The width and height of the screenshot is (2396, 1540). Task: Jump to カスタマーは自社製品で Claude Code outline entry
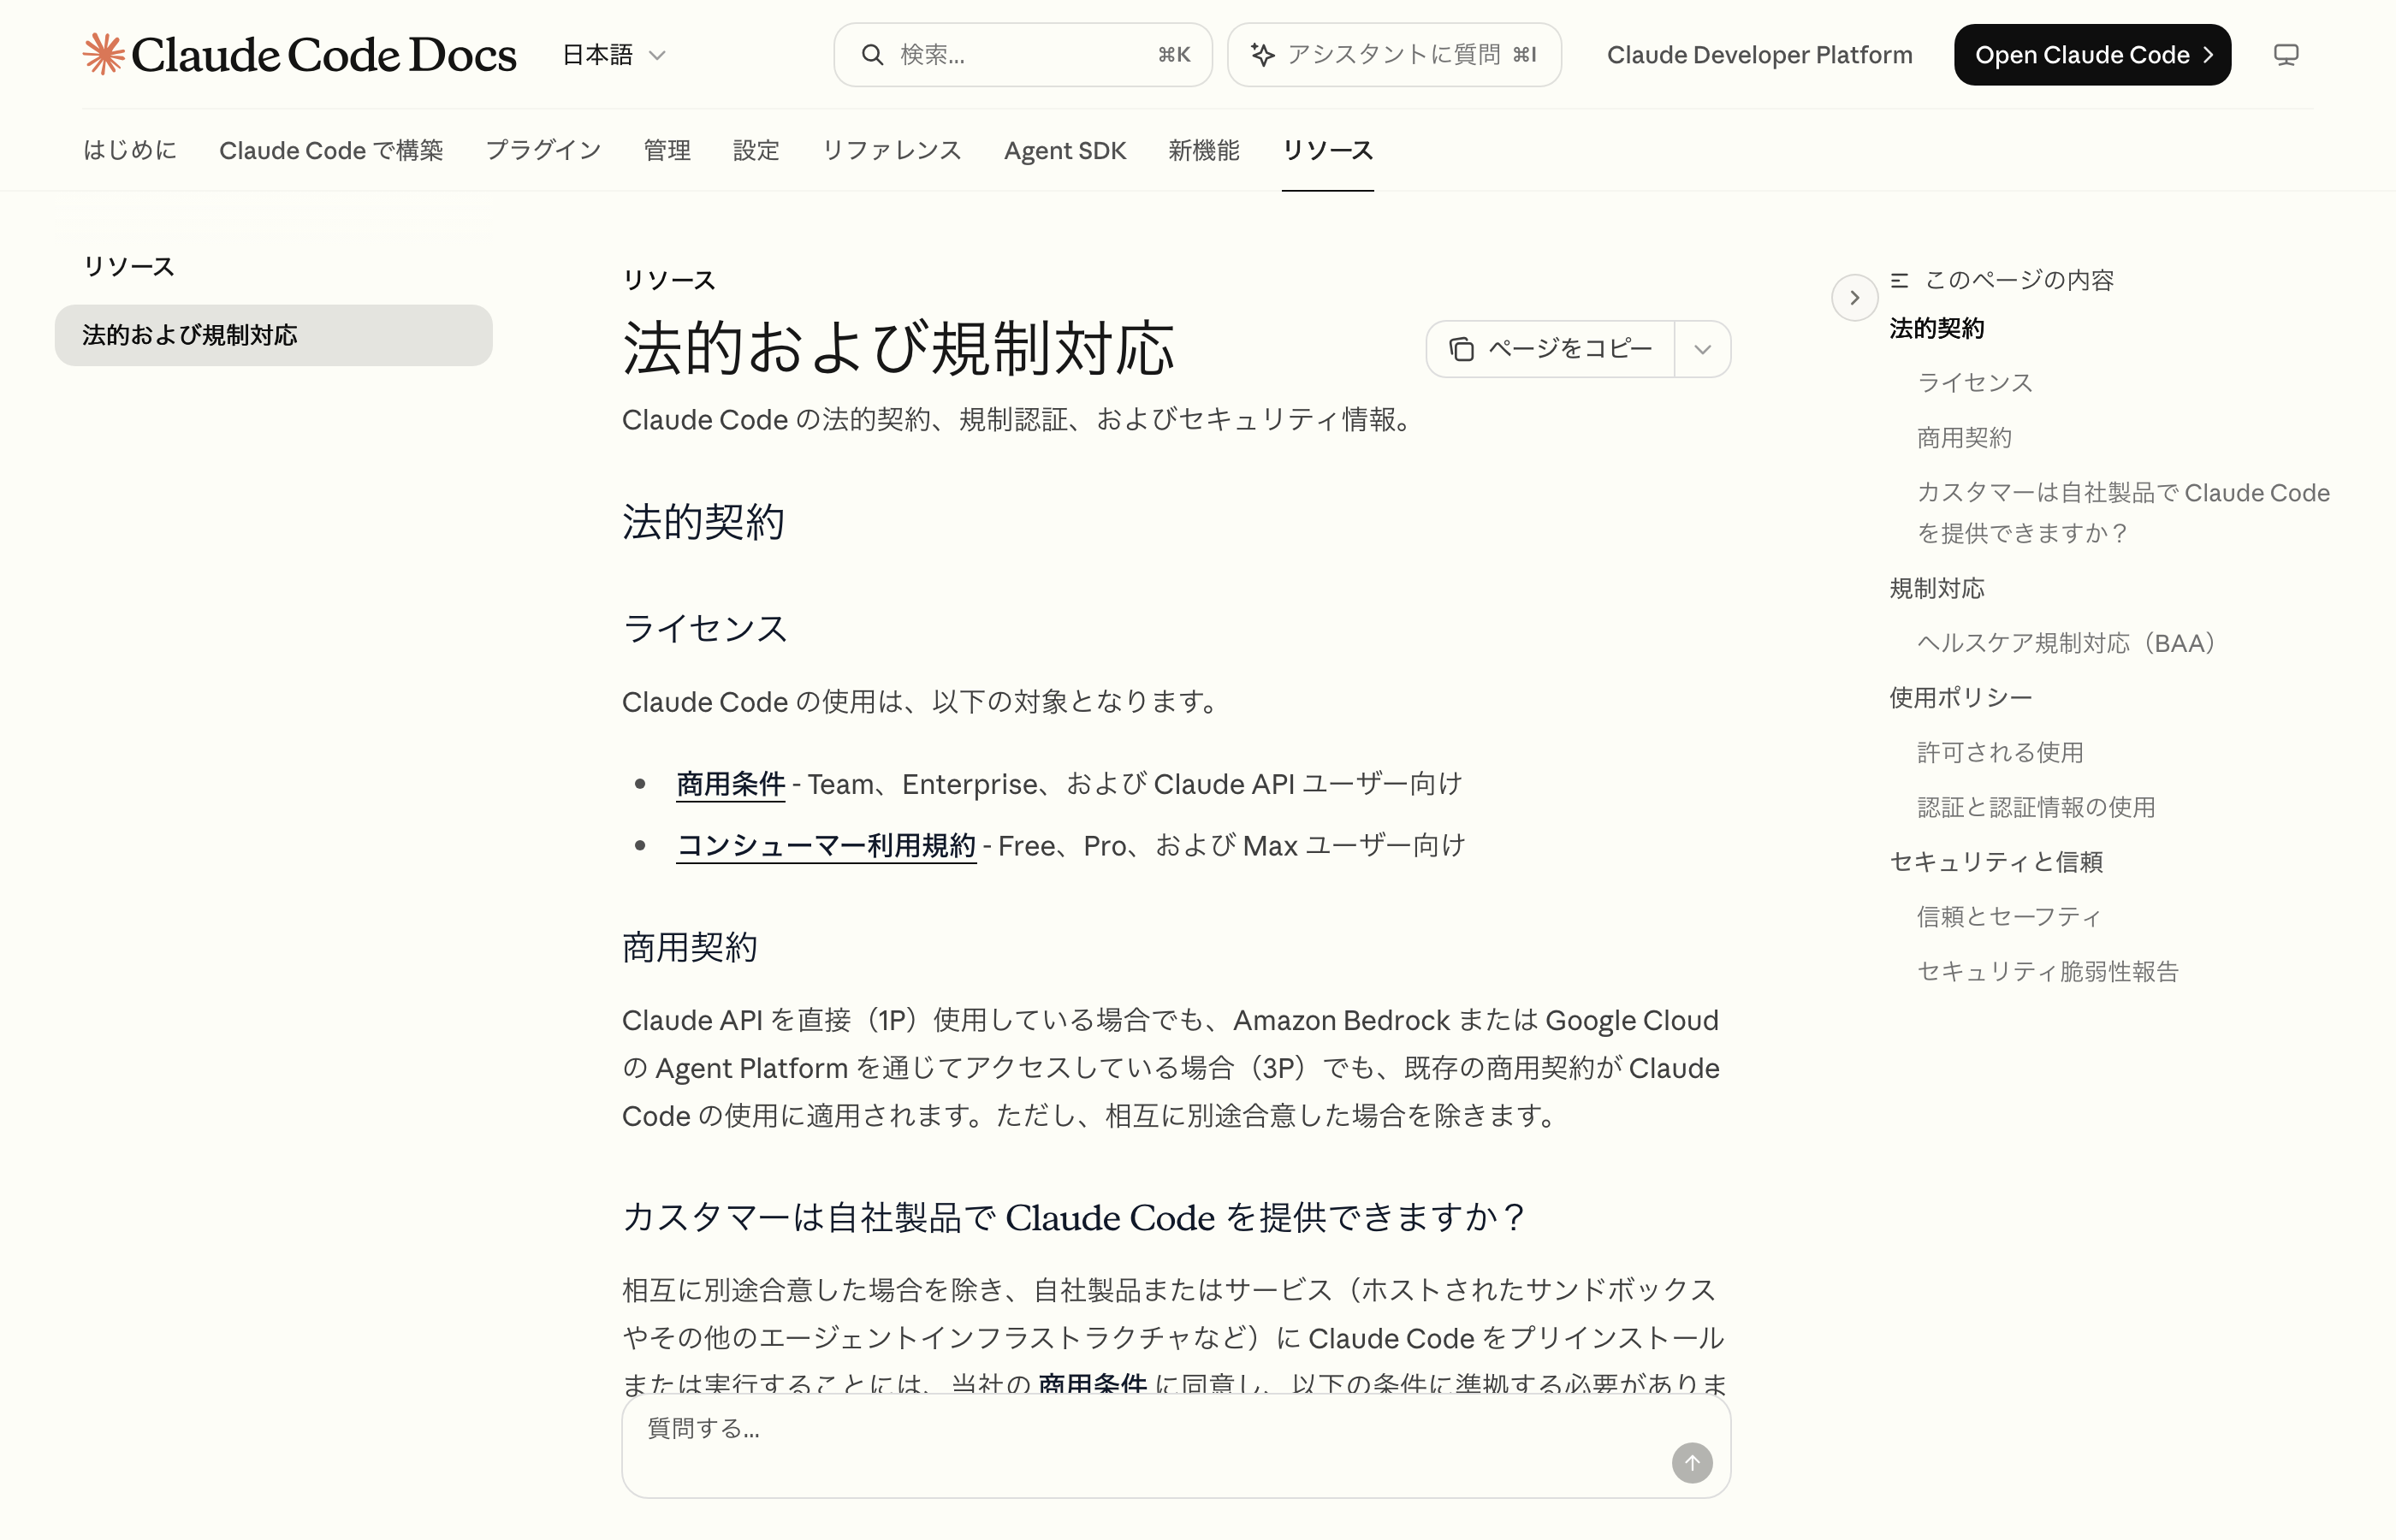2123,513
